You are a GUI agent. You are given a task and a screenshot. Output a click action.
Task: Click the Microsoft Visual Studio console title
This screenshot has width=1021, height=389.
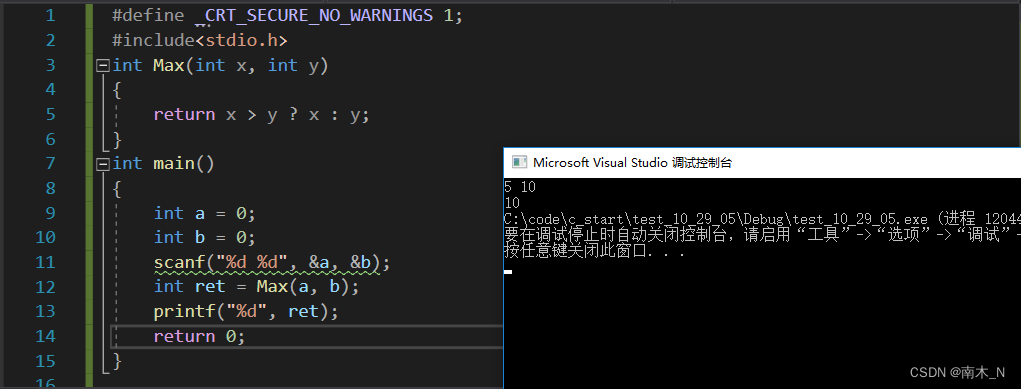632,163
